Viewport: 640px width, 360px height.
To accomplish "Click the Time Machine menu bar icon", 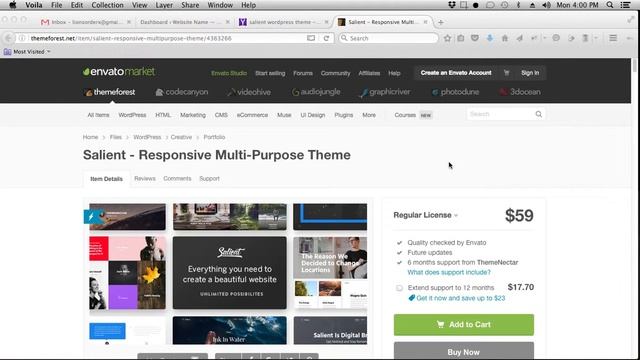I will pos(505,5).
